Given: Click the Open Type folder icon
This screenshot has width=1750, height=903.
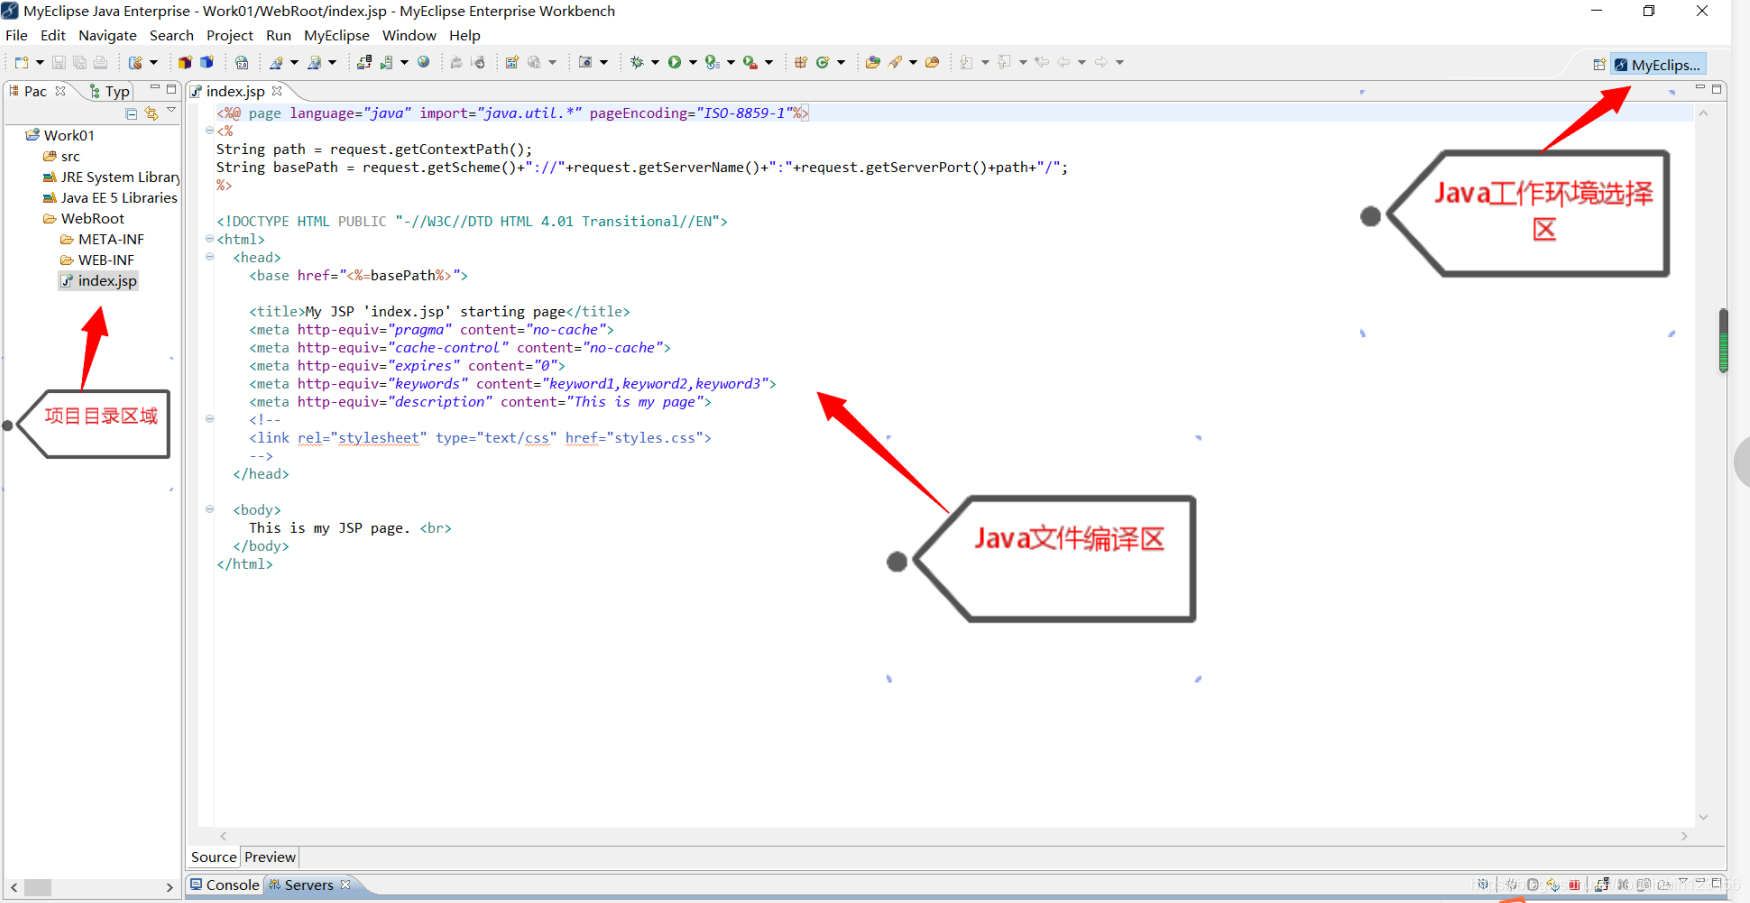Looking at the screenshot, I should point(873,62).
